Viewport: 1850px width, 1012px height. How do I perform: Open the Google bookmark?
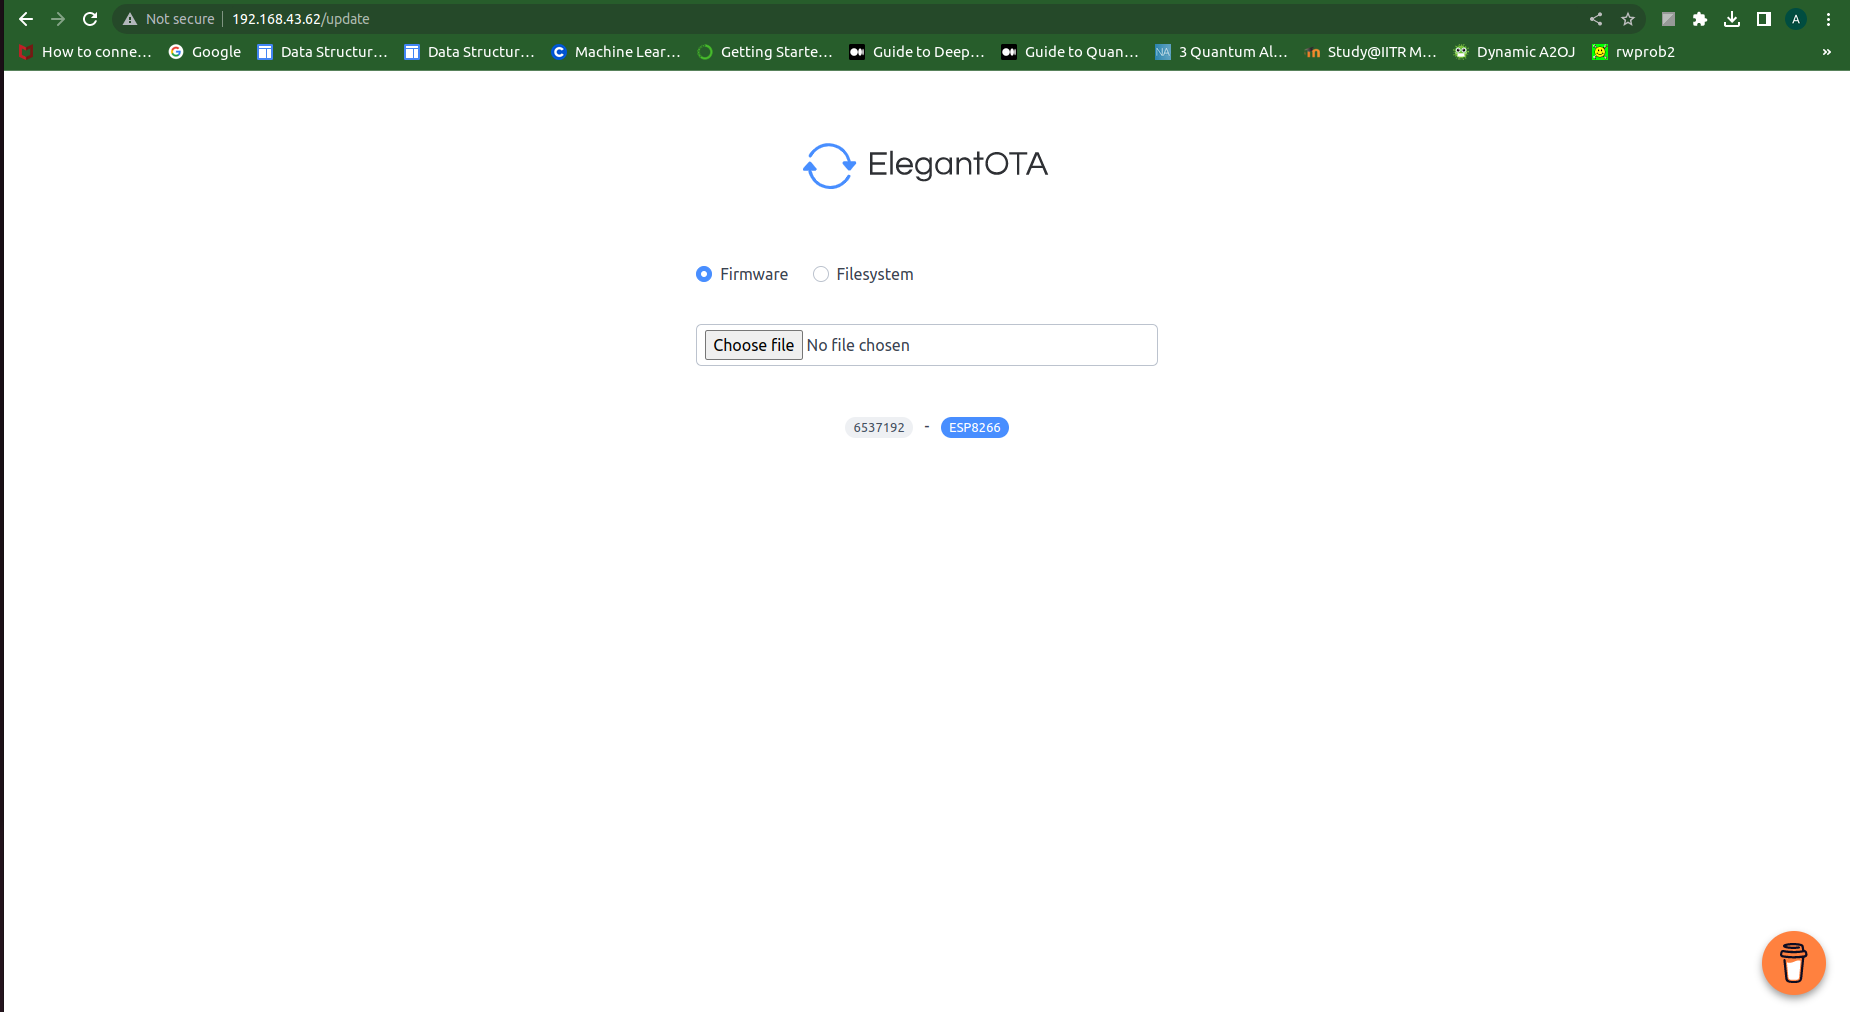pyautogui.click(x=205, y=52)
